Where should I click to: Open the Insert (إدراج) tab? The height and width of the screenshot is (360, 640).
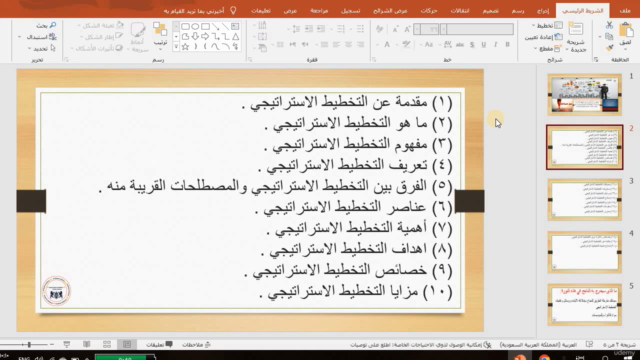(x=543, y=11)
